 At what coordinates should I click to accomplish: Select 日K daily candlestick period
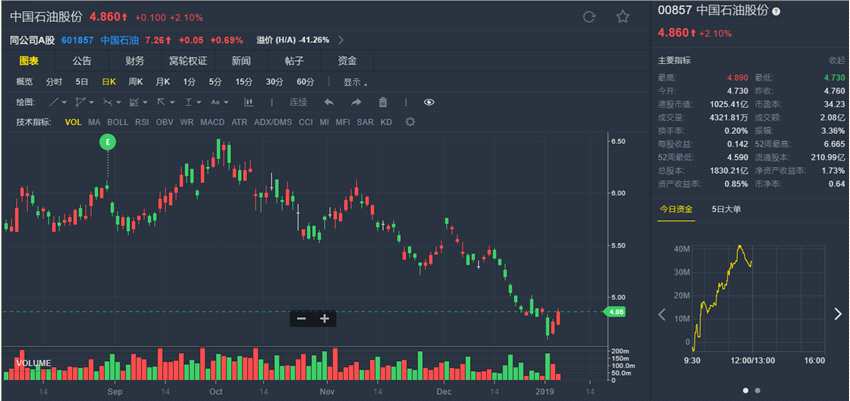(x=108, y=82)
